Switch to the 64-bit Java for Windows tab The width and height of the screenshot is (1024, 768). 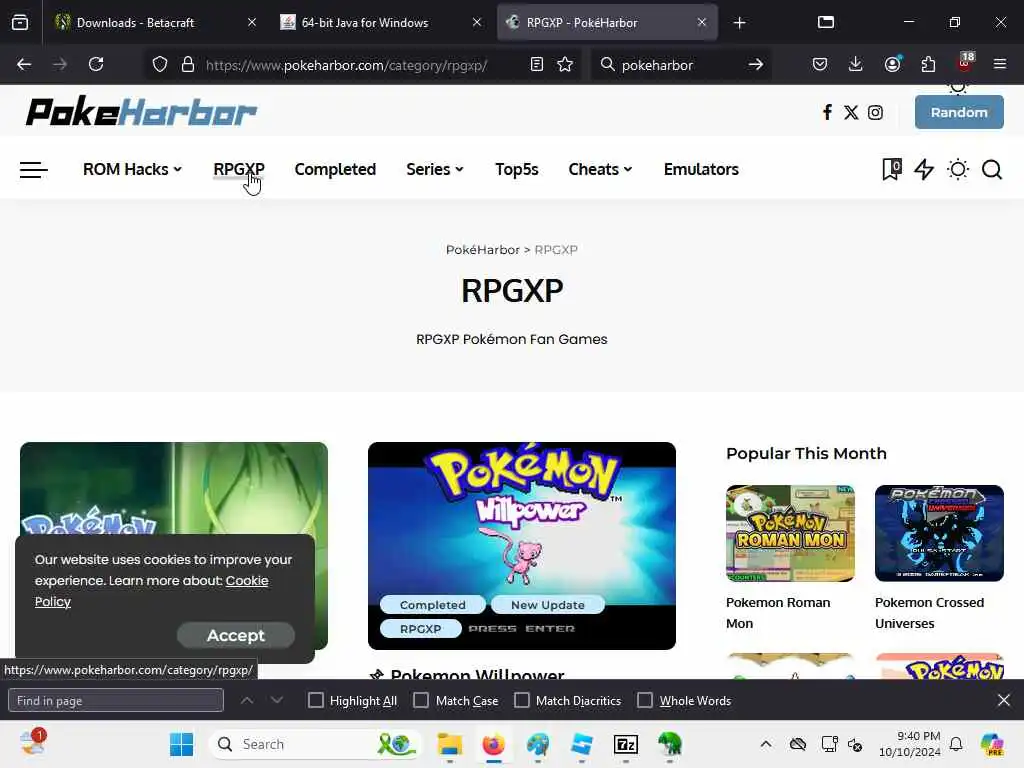pos(381,22)
